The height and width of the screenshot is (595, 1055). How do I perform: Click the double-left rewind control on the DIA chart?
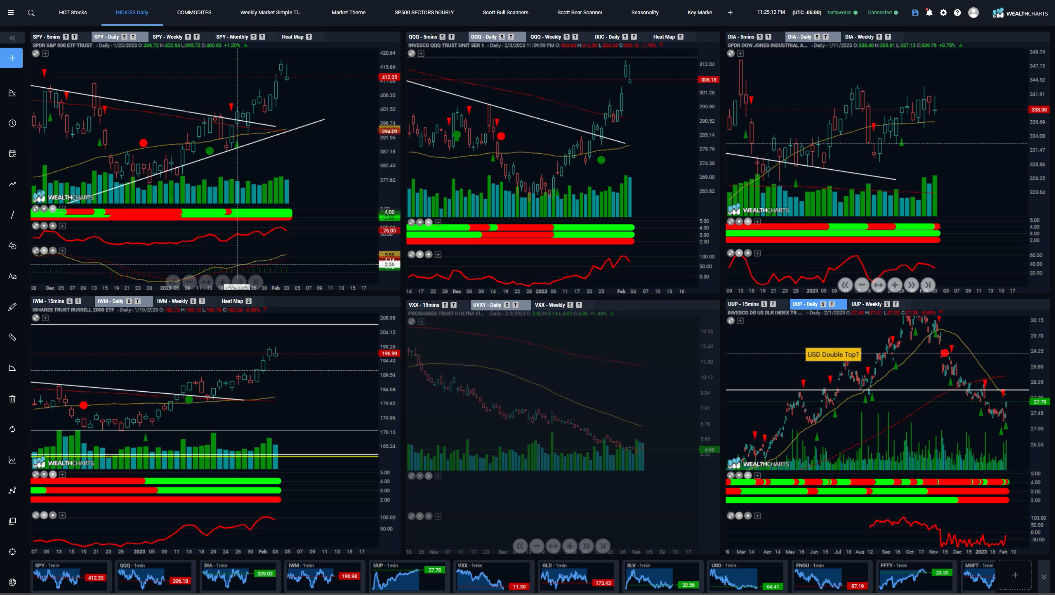pyautogui.click(x=845, y=285)
